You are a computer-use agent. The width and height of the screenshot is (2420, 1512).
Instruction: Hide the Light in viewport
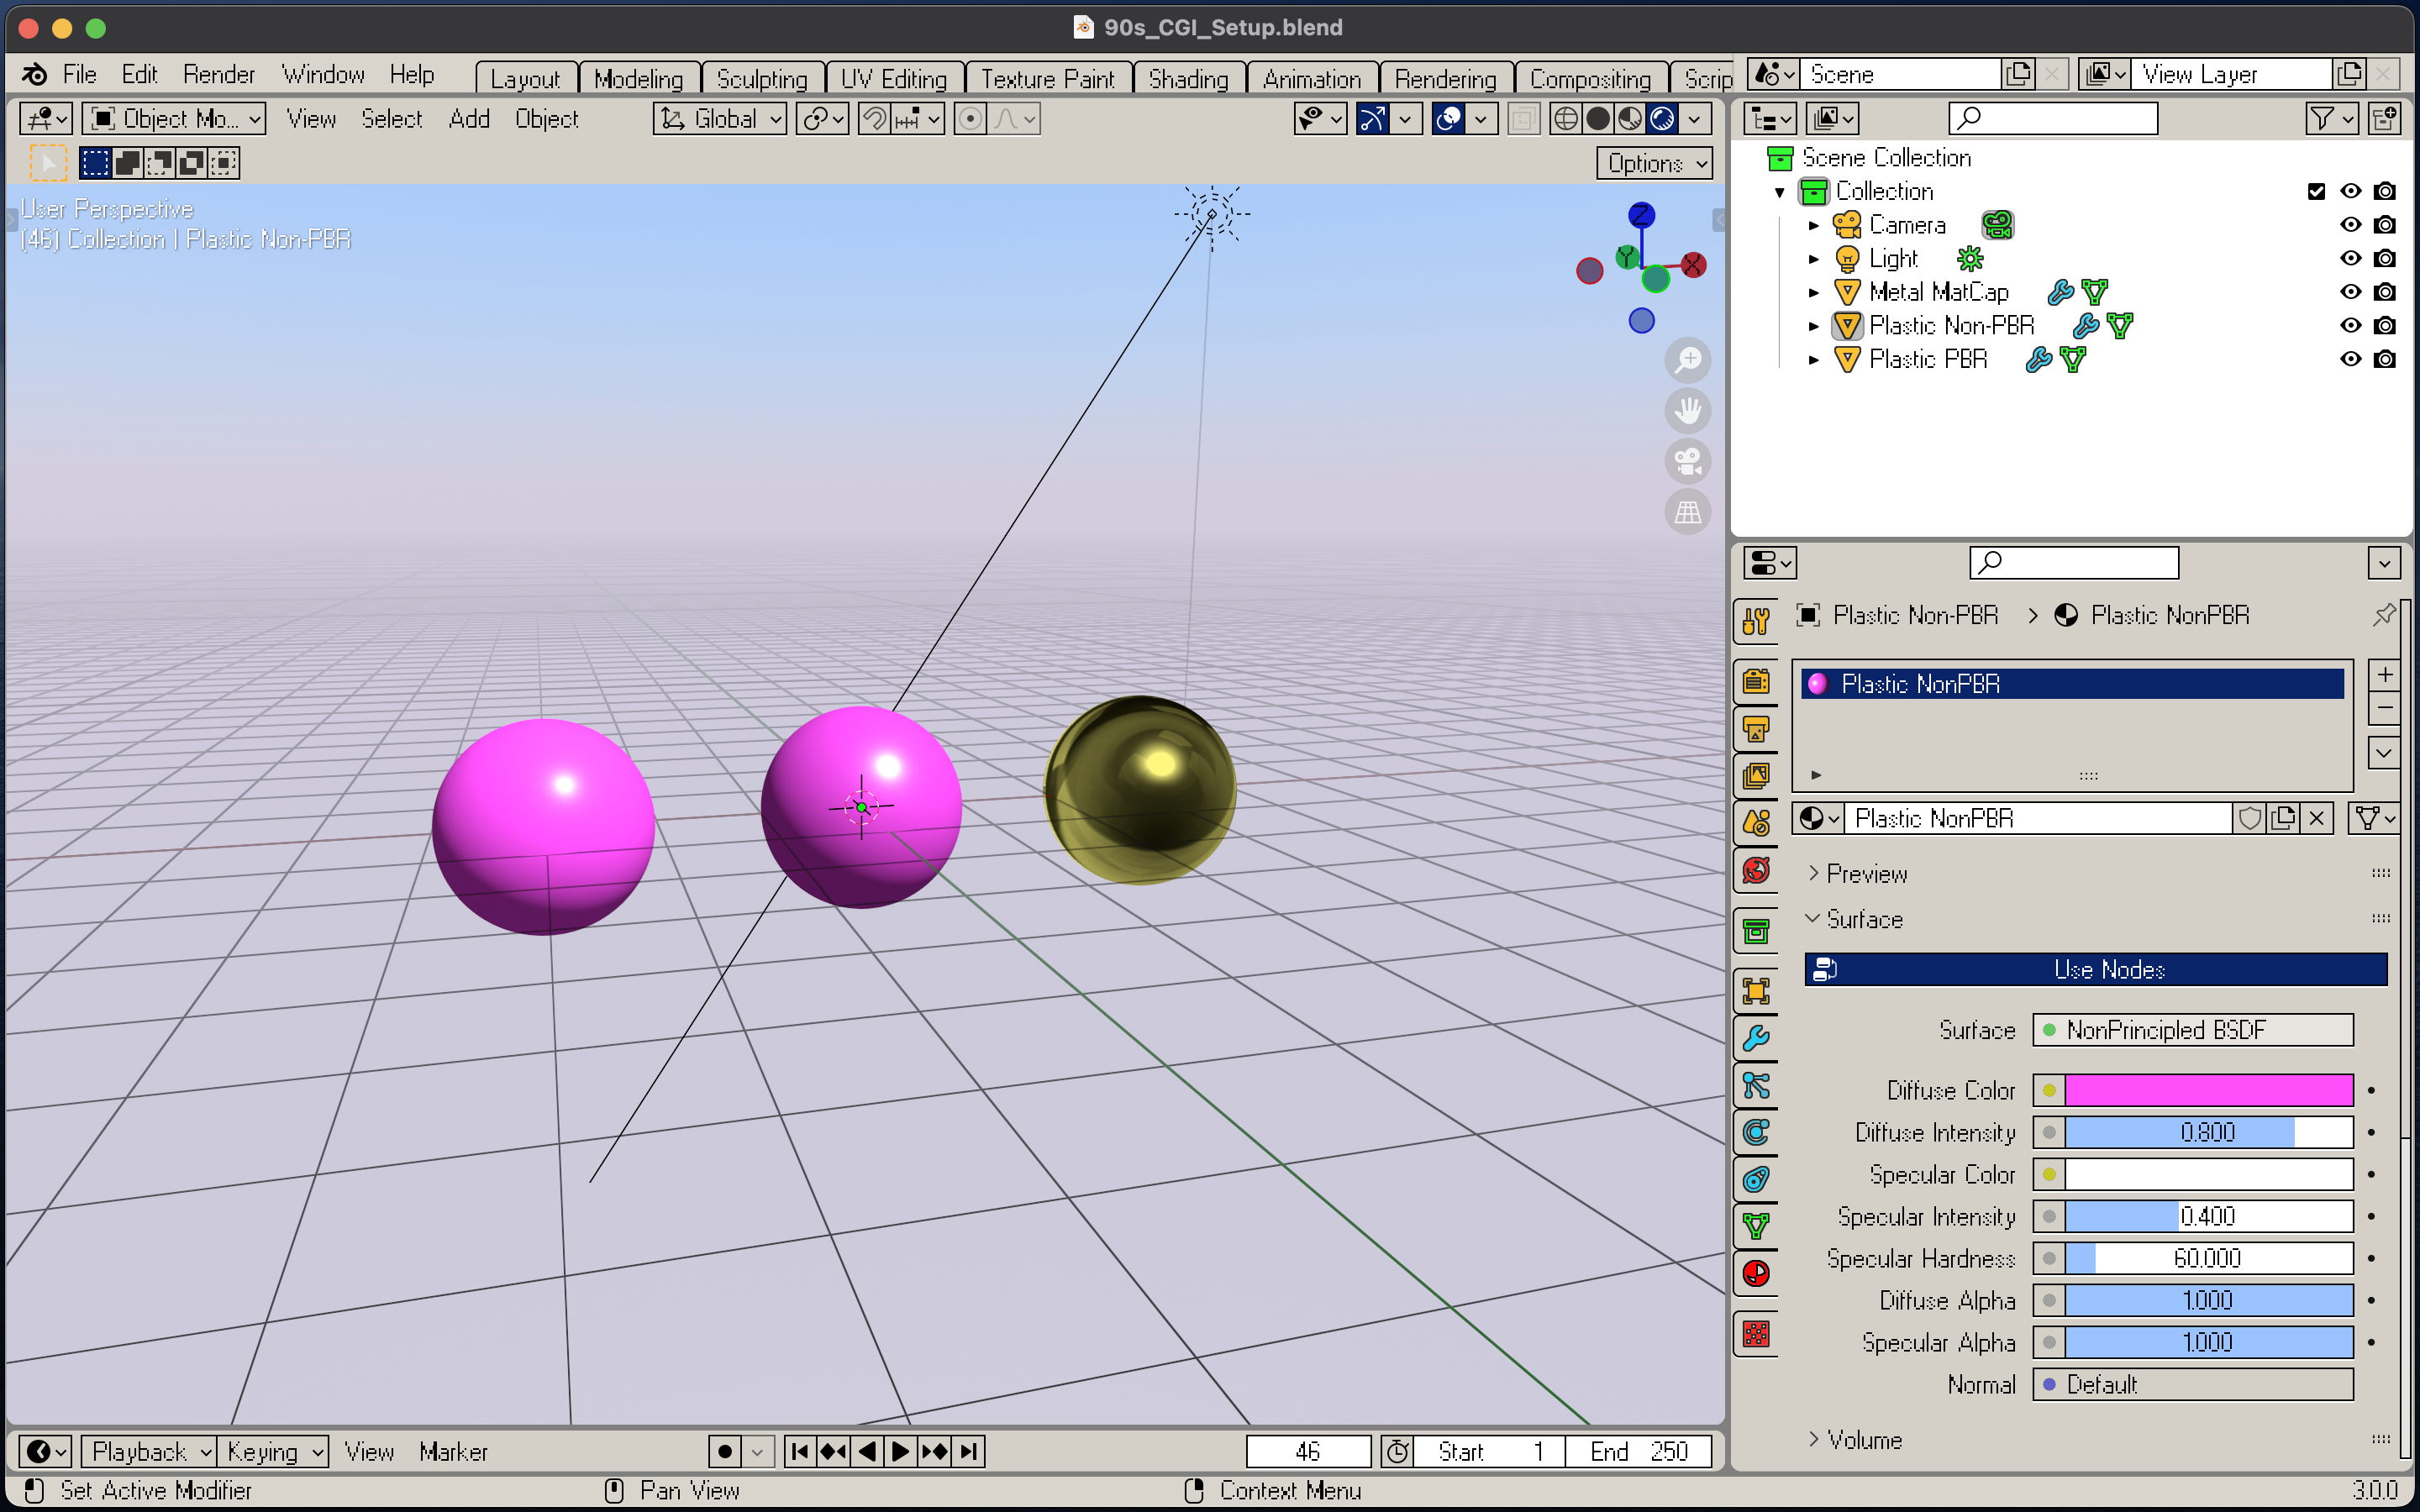click(2351, 258)
